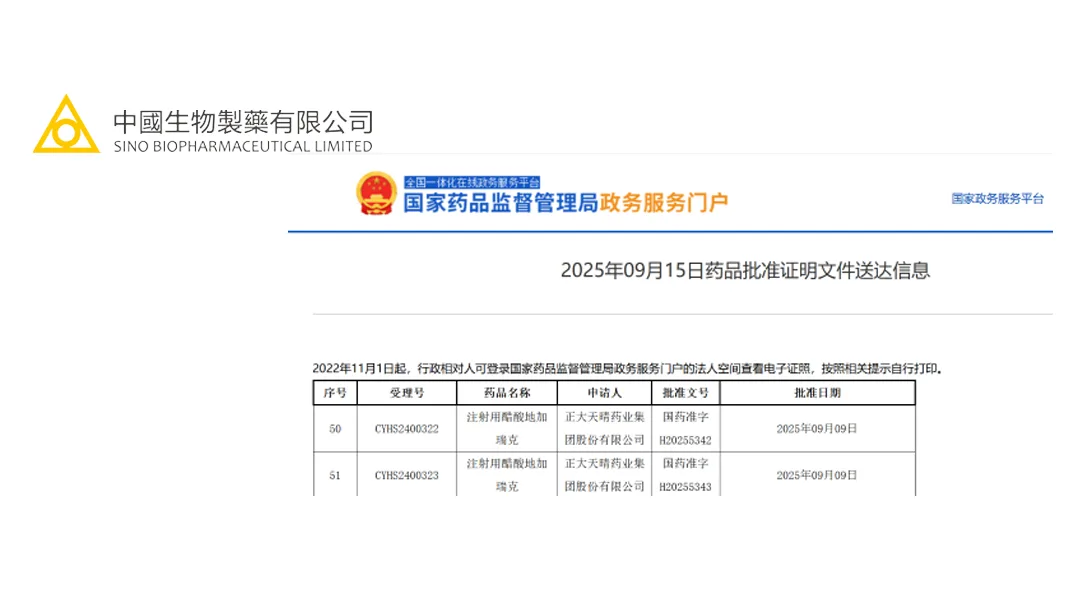Click the approval number ending H20255342
Image resolution: width=1080 pixels, height=608 pixels.
[x=685, y=439]
